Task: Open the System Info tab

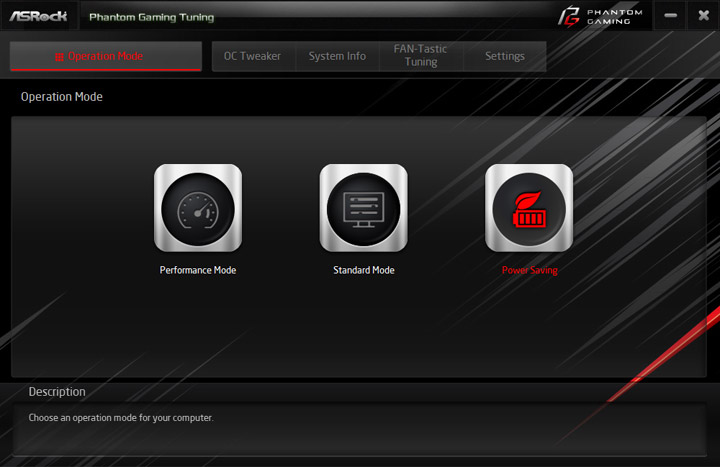Action: pos(337,56)
